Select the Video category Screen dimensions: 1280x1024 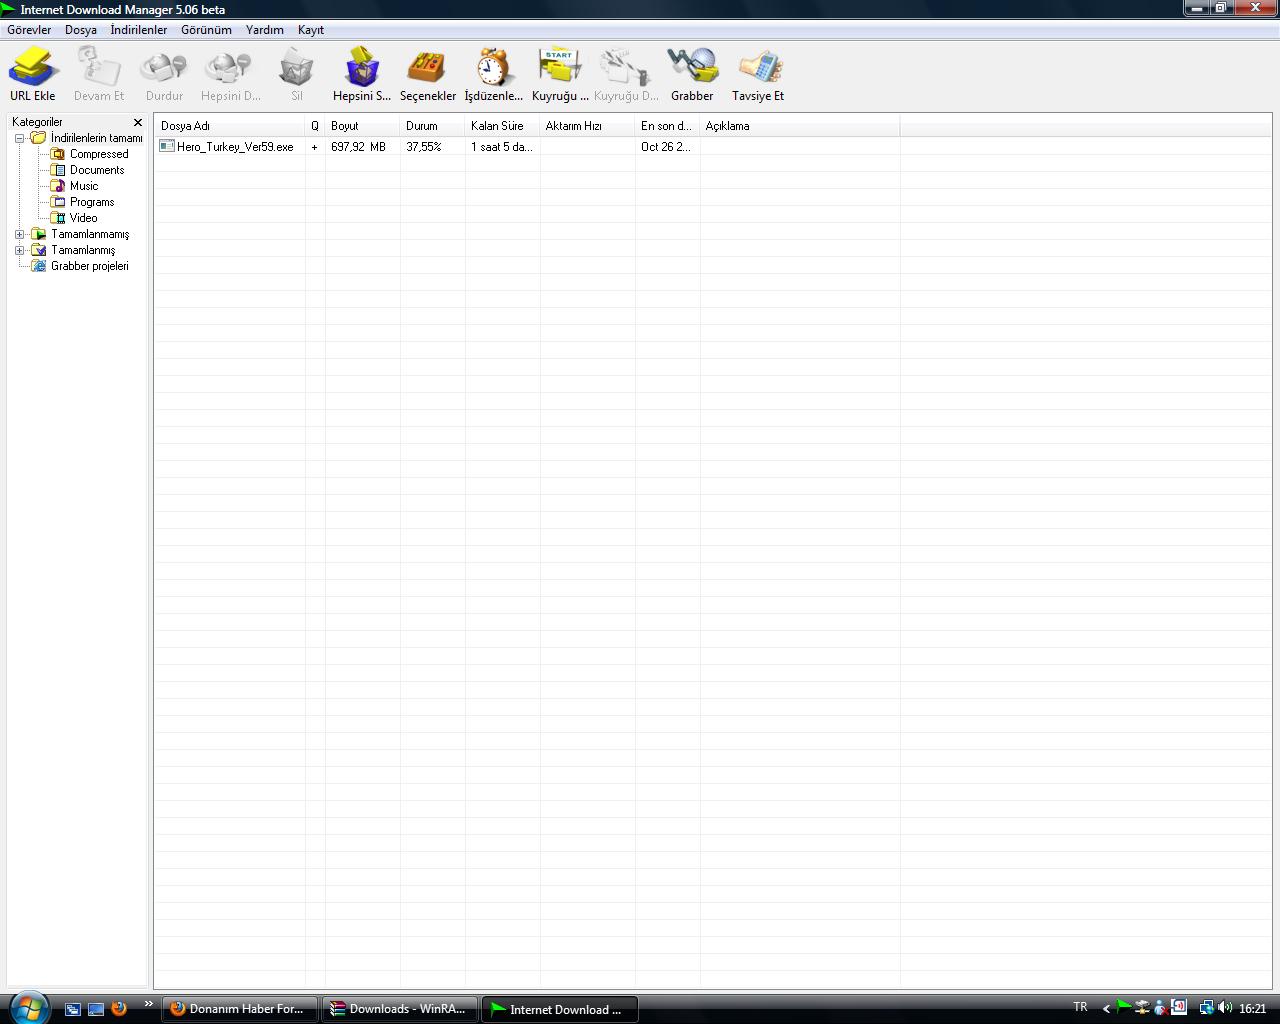coord(83,218)
